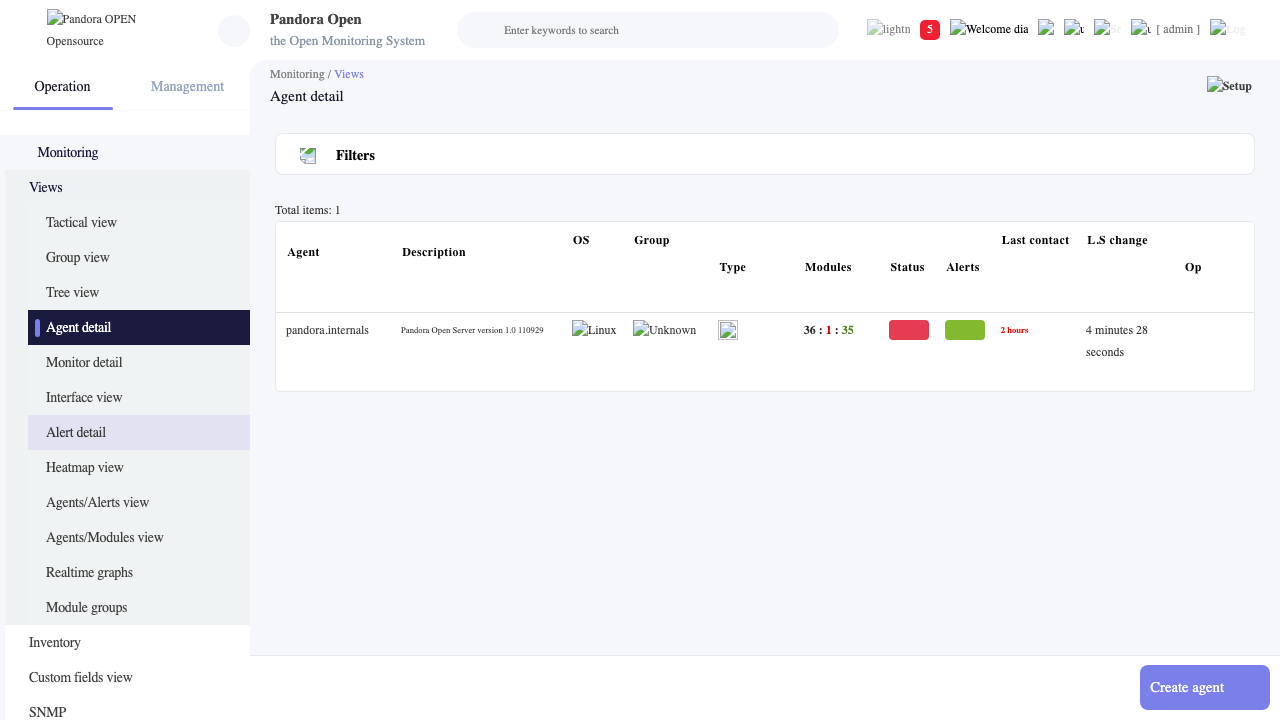The height and width of the screenshot is (720, 1280).
Task: Focus the keyword search field
Action: point(648,30)
